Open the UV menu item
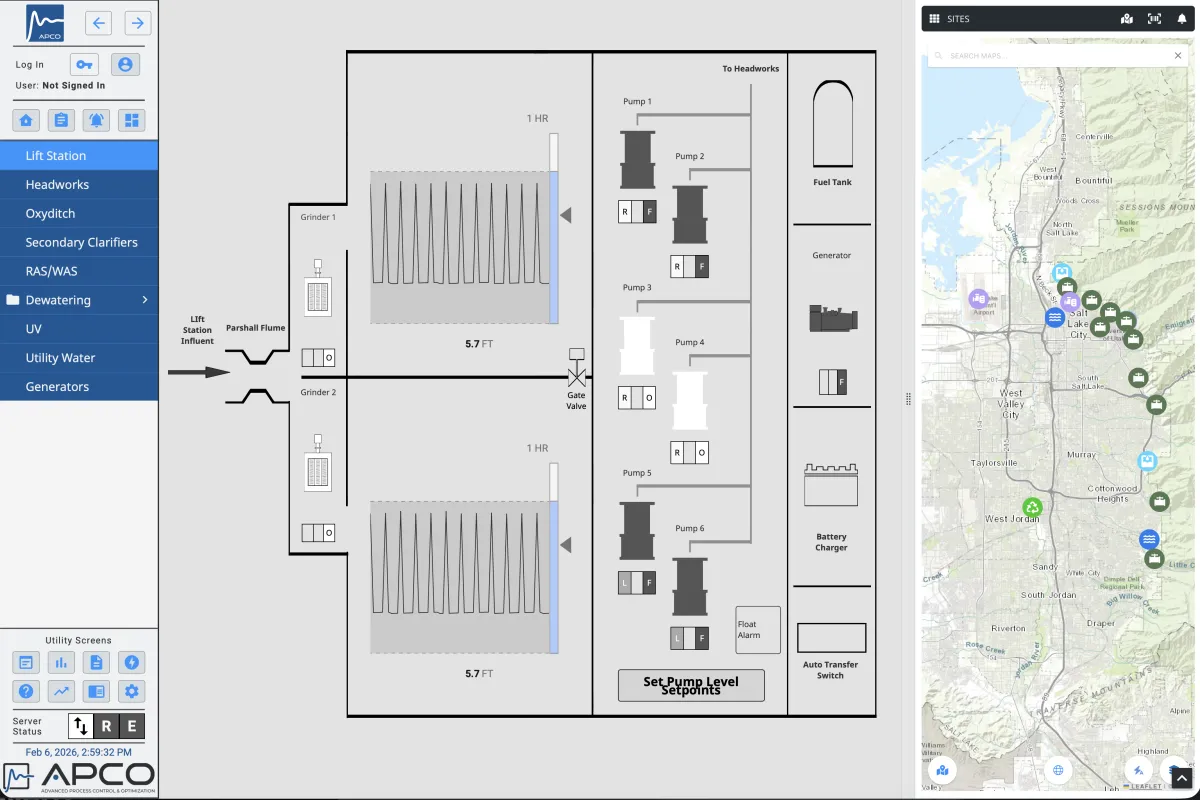 (79, 329)
